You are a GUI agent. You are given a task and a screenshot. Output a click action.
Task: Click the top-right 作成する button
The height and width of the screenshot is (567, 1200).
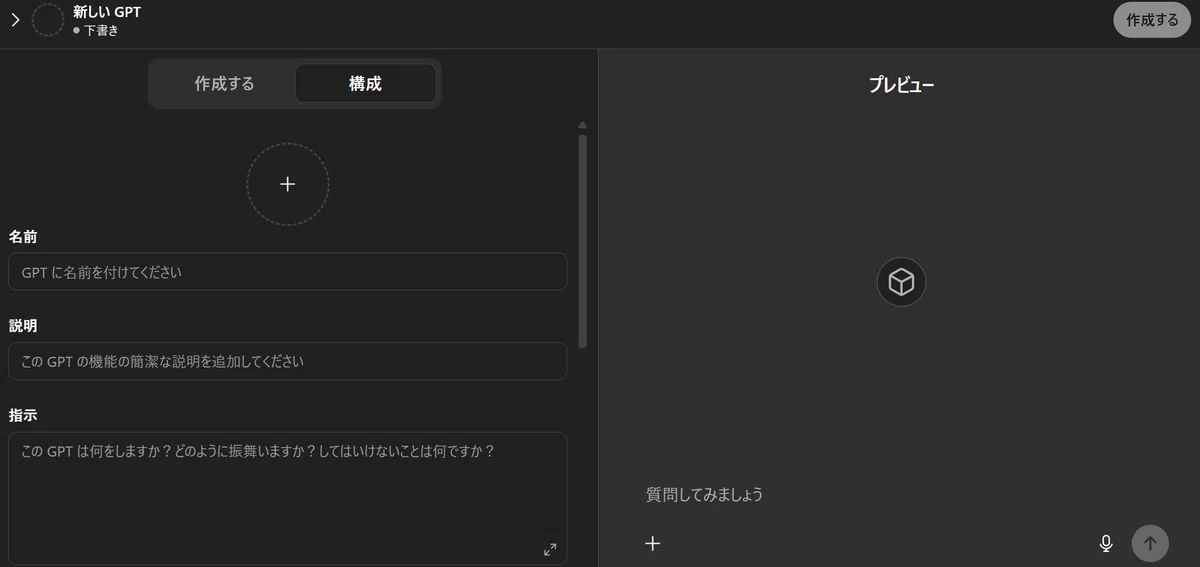[1152, 19]
